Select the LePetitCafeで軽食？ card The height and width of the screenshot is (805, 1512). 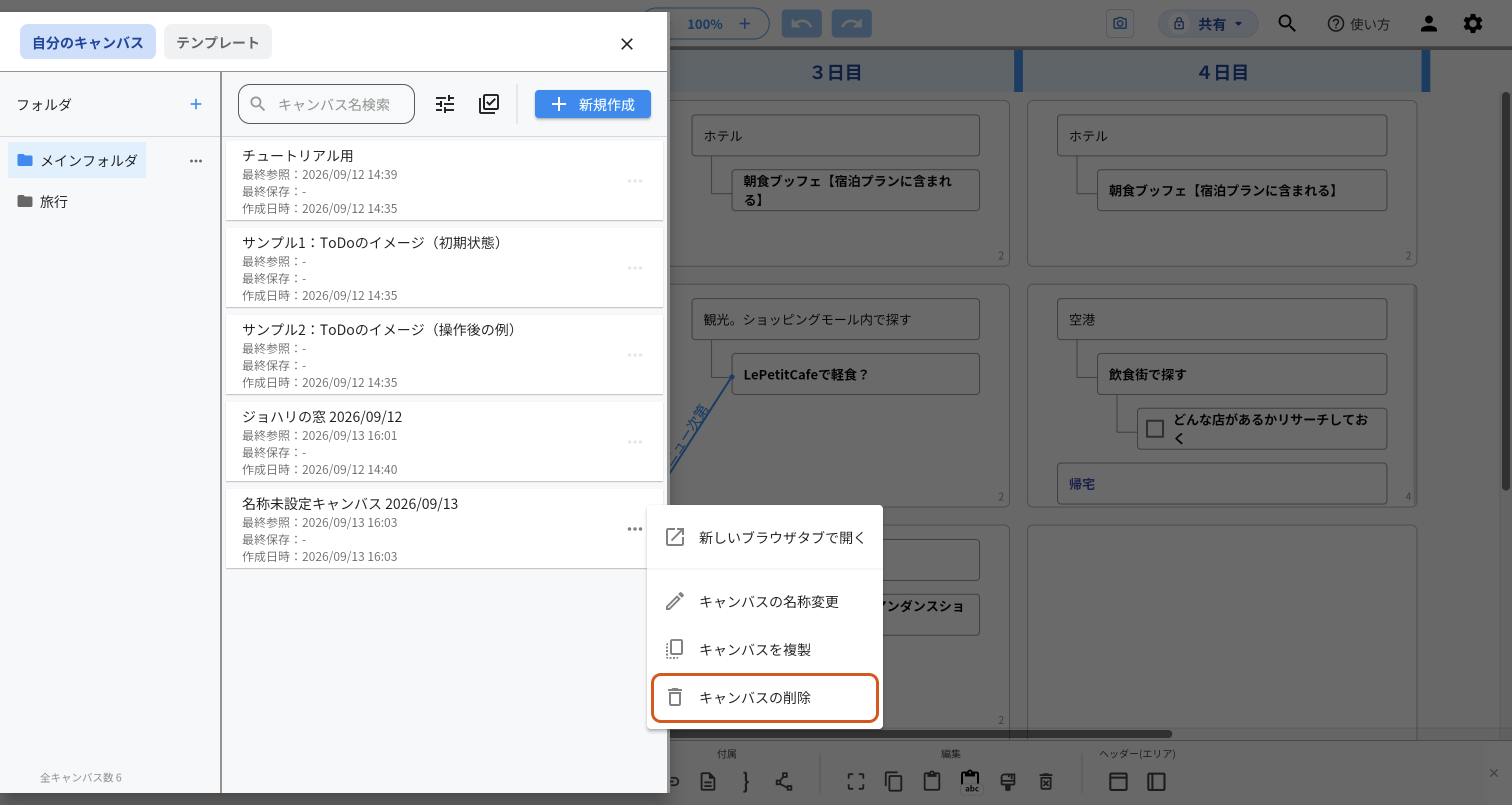click(x=855, y=375)
